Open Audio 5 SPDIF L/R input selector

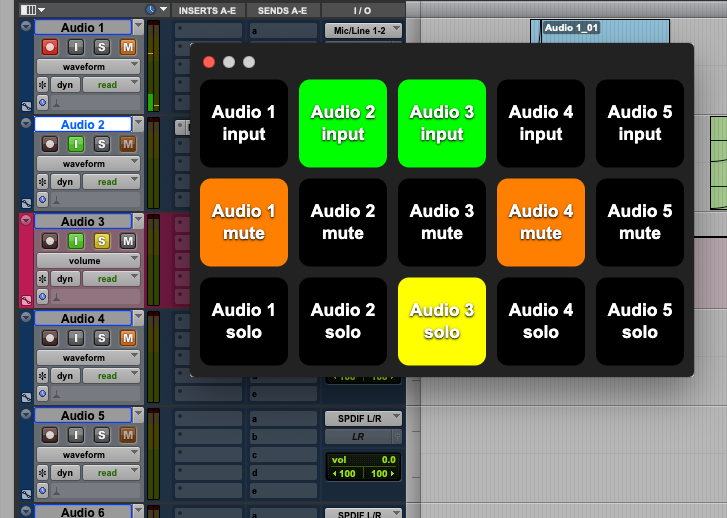point(363,418)
